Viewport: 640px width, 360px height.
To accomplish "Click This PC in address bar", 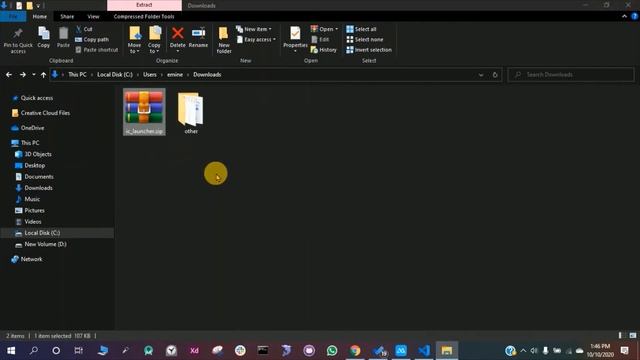I will 77,75.
